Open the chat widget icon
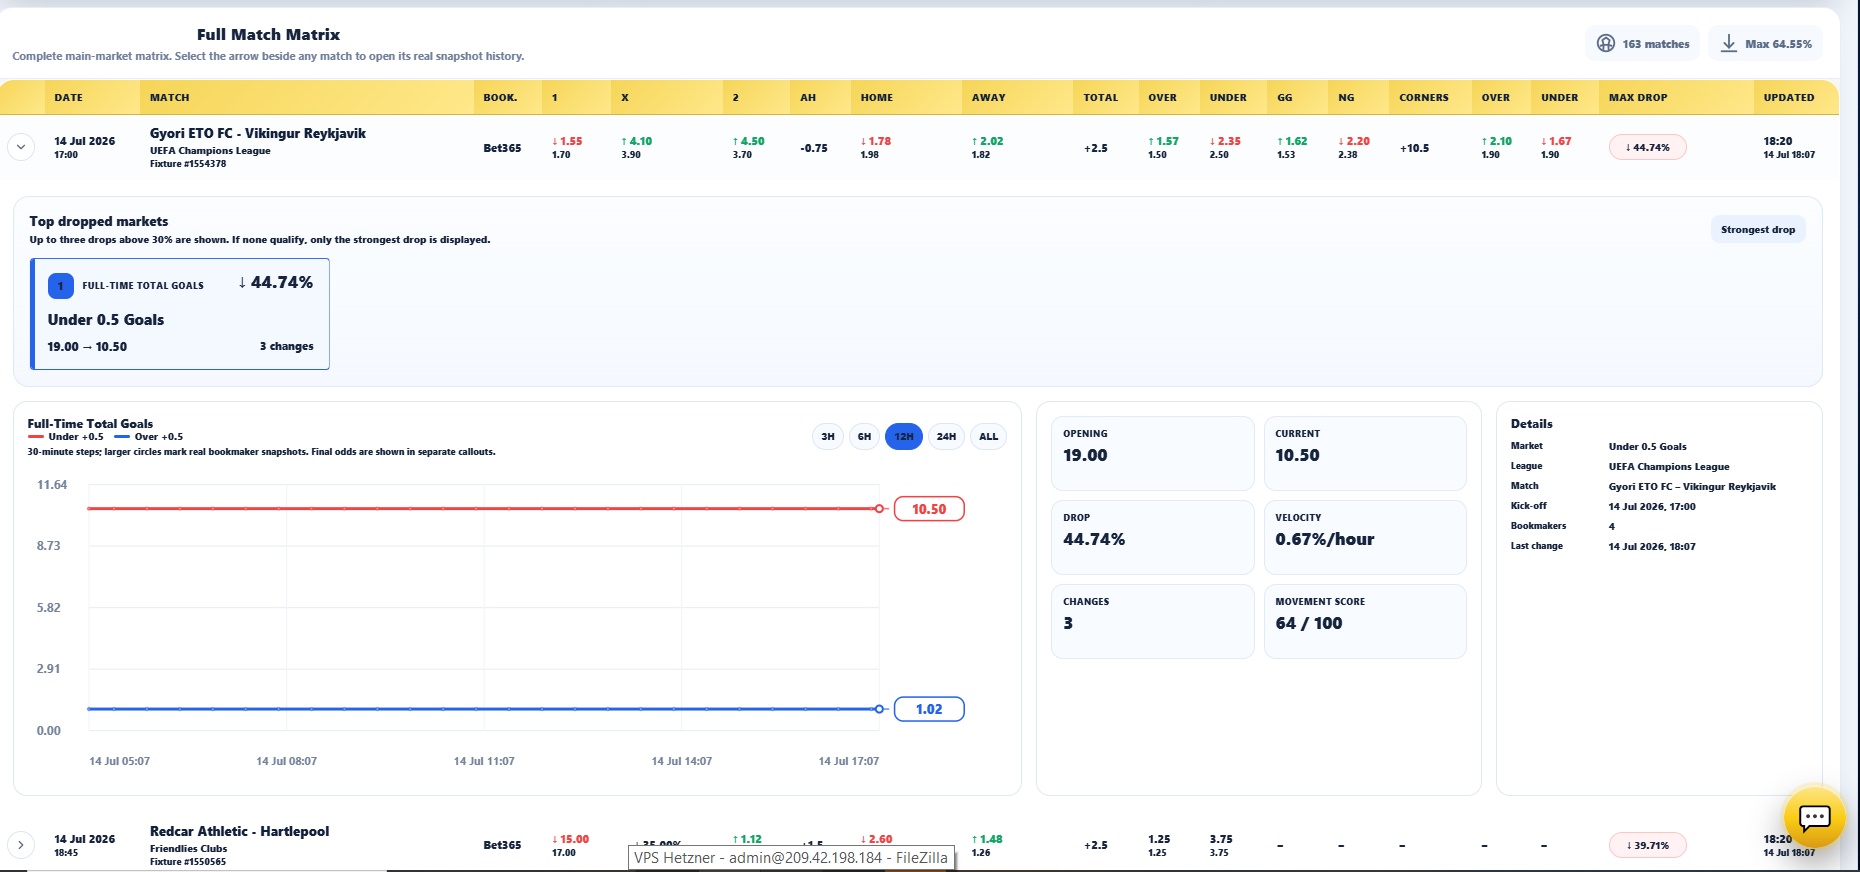The width and height of the screenshot is (1860, 872). pyautogui.click(x=1814, y=818)
